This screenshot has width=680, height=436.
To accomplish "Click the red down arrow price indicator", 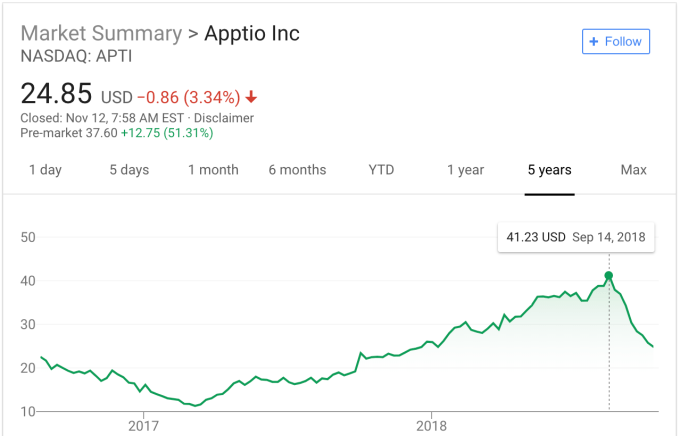I will pyautogui.click(x=251, y=97).
